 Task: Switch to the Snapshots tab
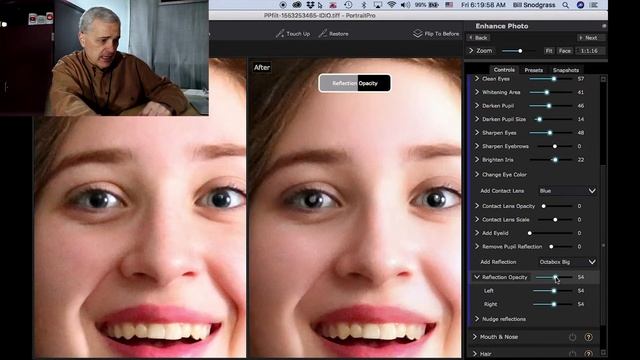[566, 70]
